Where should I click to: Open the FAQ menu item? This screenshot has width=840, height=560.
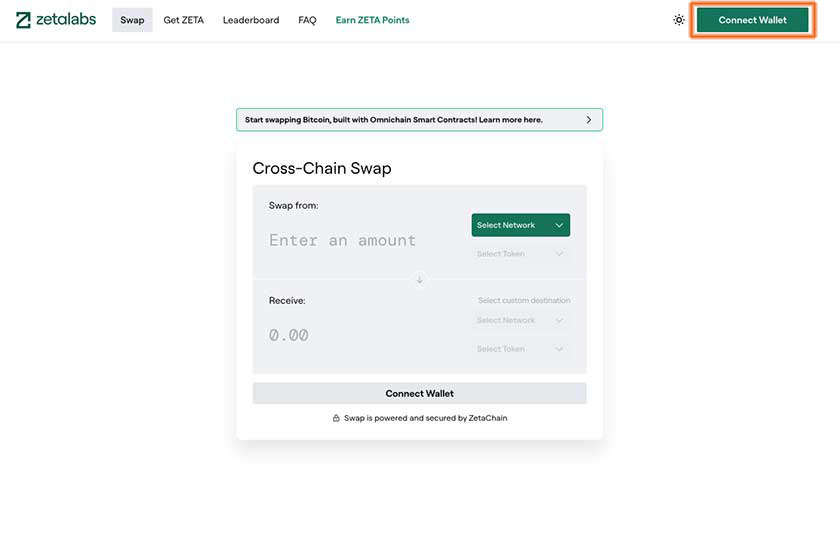click(x=308, y=20)
